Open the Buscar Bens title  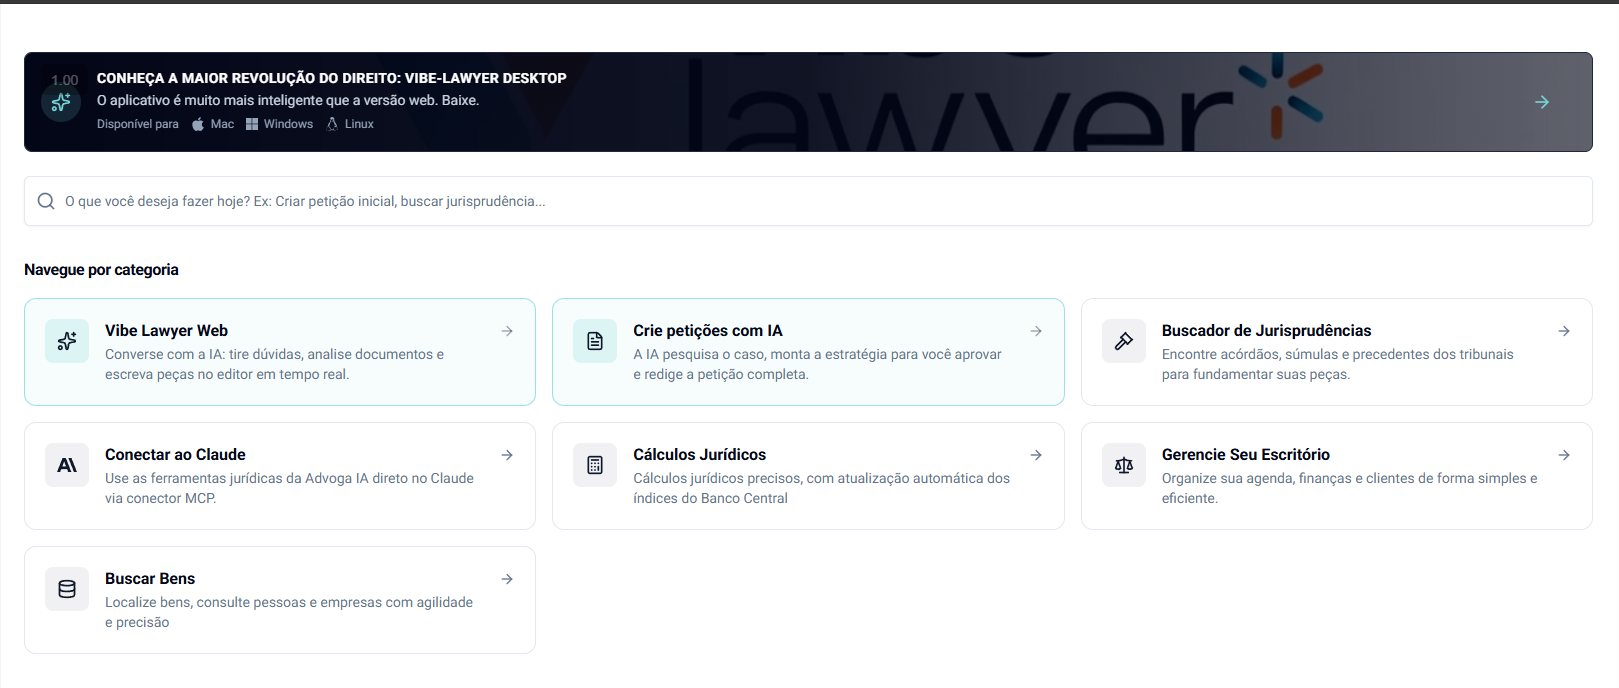click(x=150, y=579)
